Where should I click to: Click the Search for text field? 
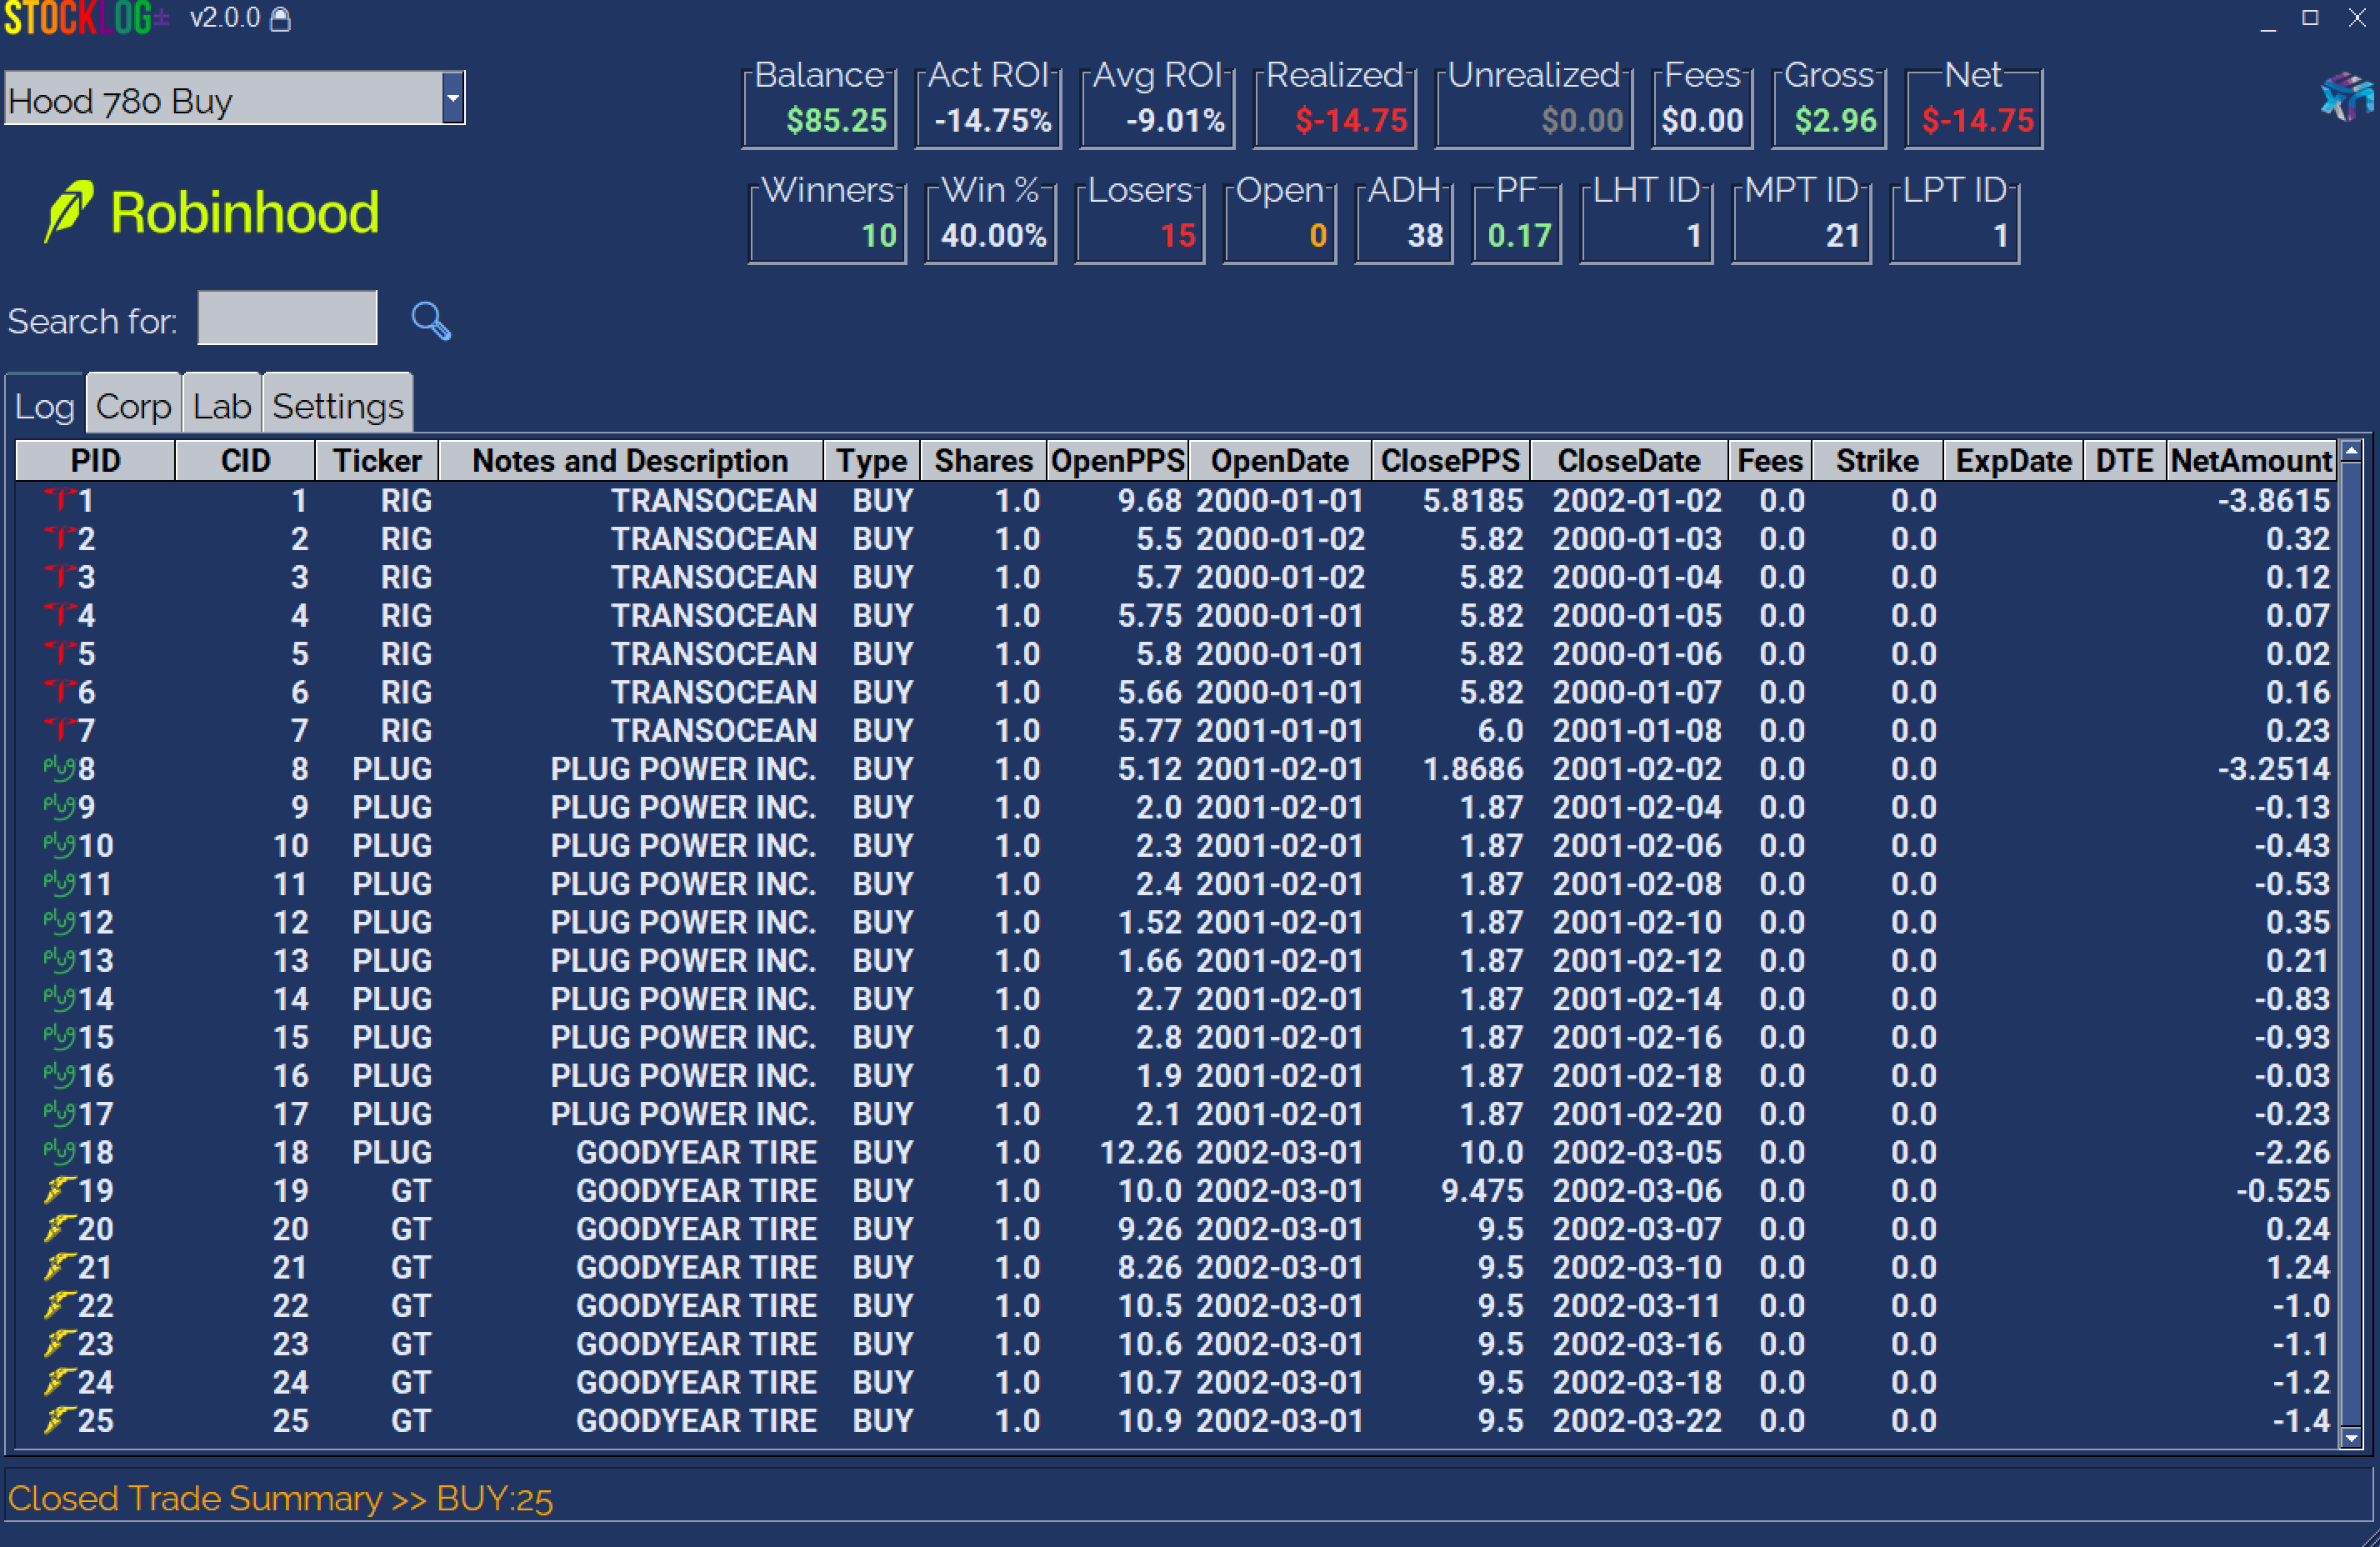pos(287,319)
